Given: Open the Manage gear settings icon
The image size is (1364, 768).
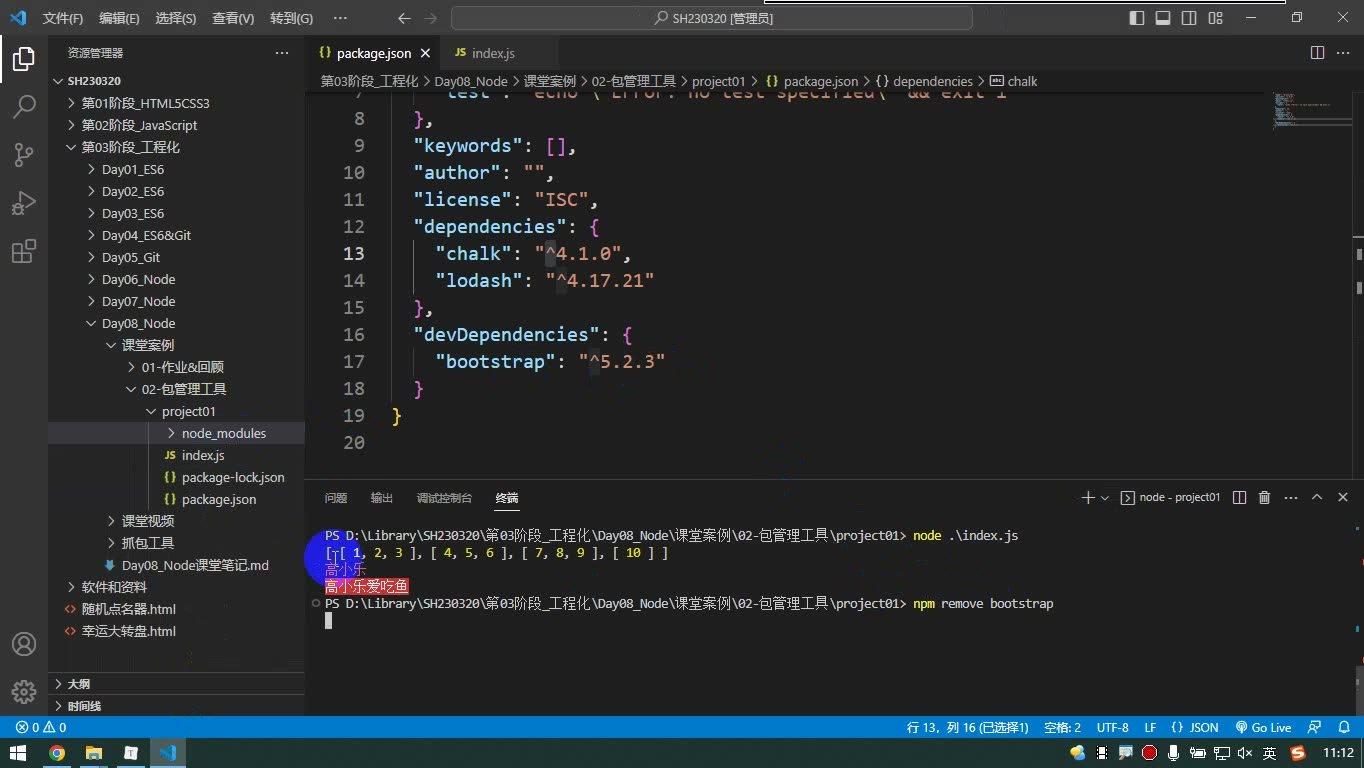Looking at the screenshot, I should (24, 692).
